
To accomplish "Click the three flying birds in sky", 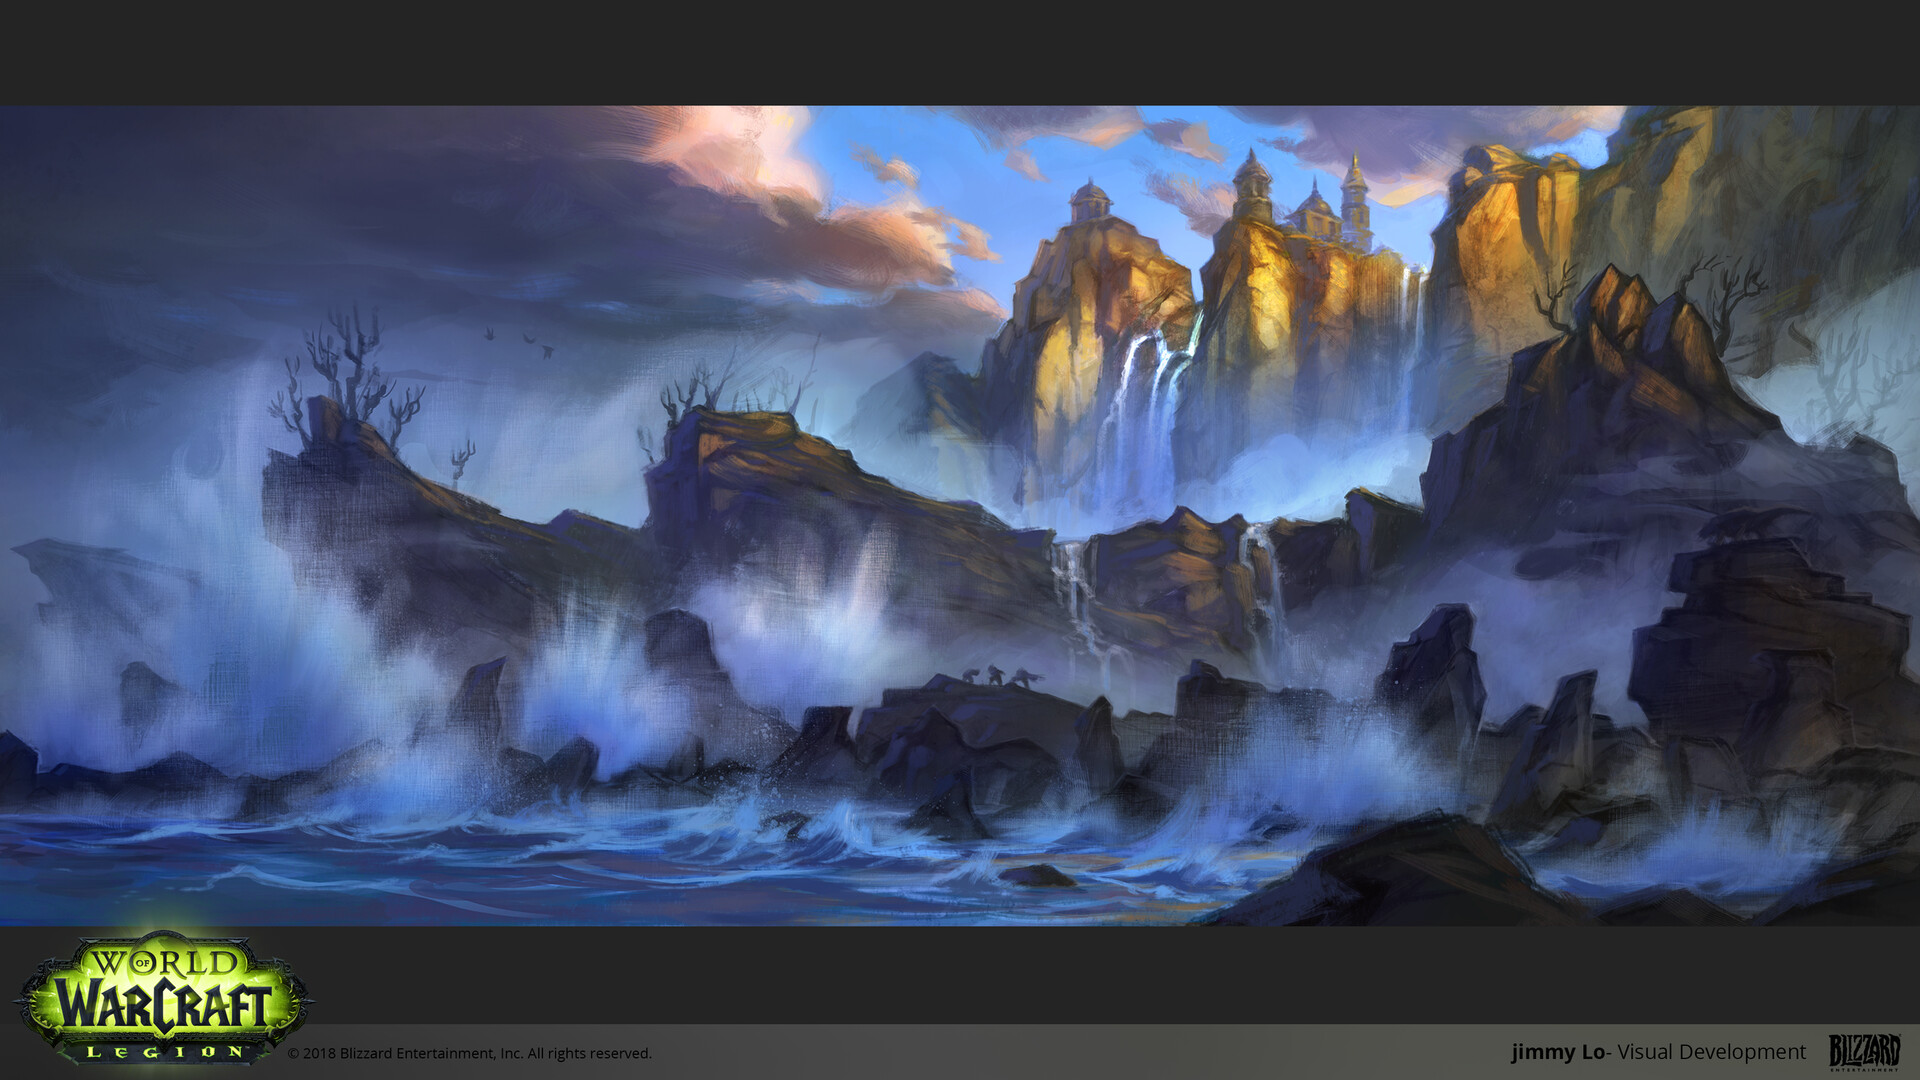I will point(520,342).
